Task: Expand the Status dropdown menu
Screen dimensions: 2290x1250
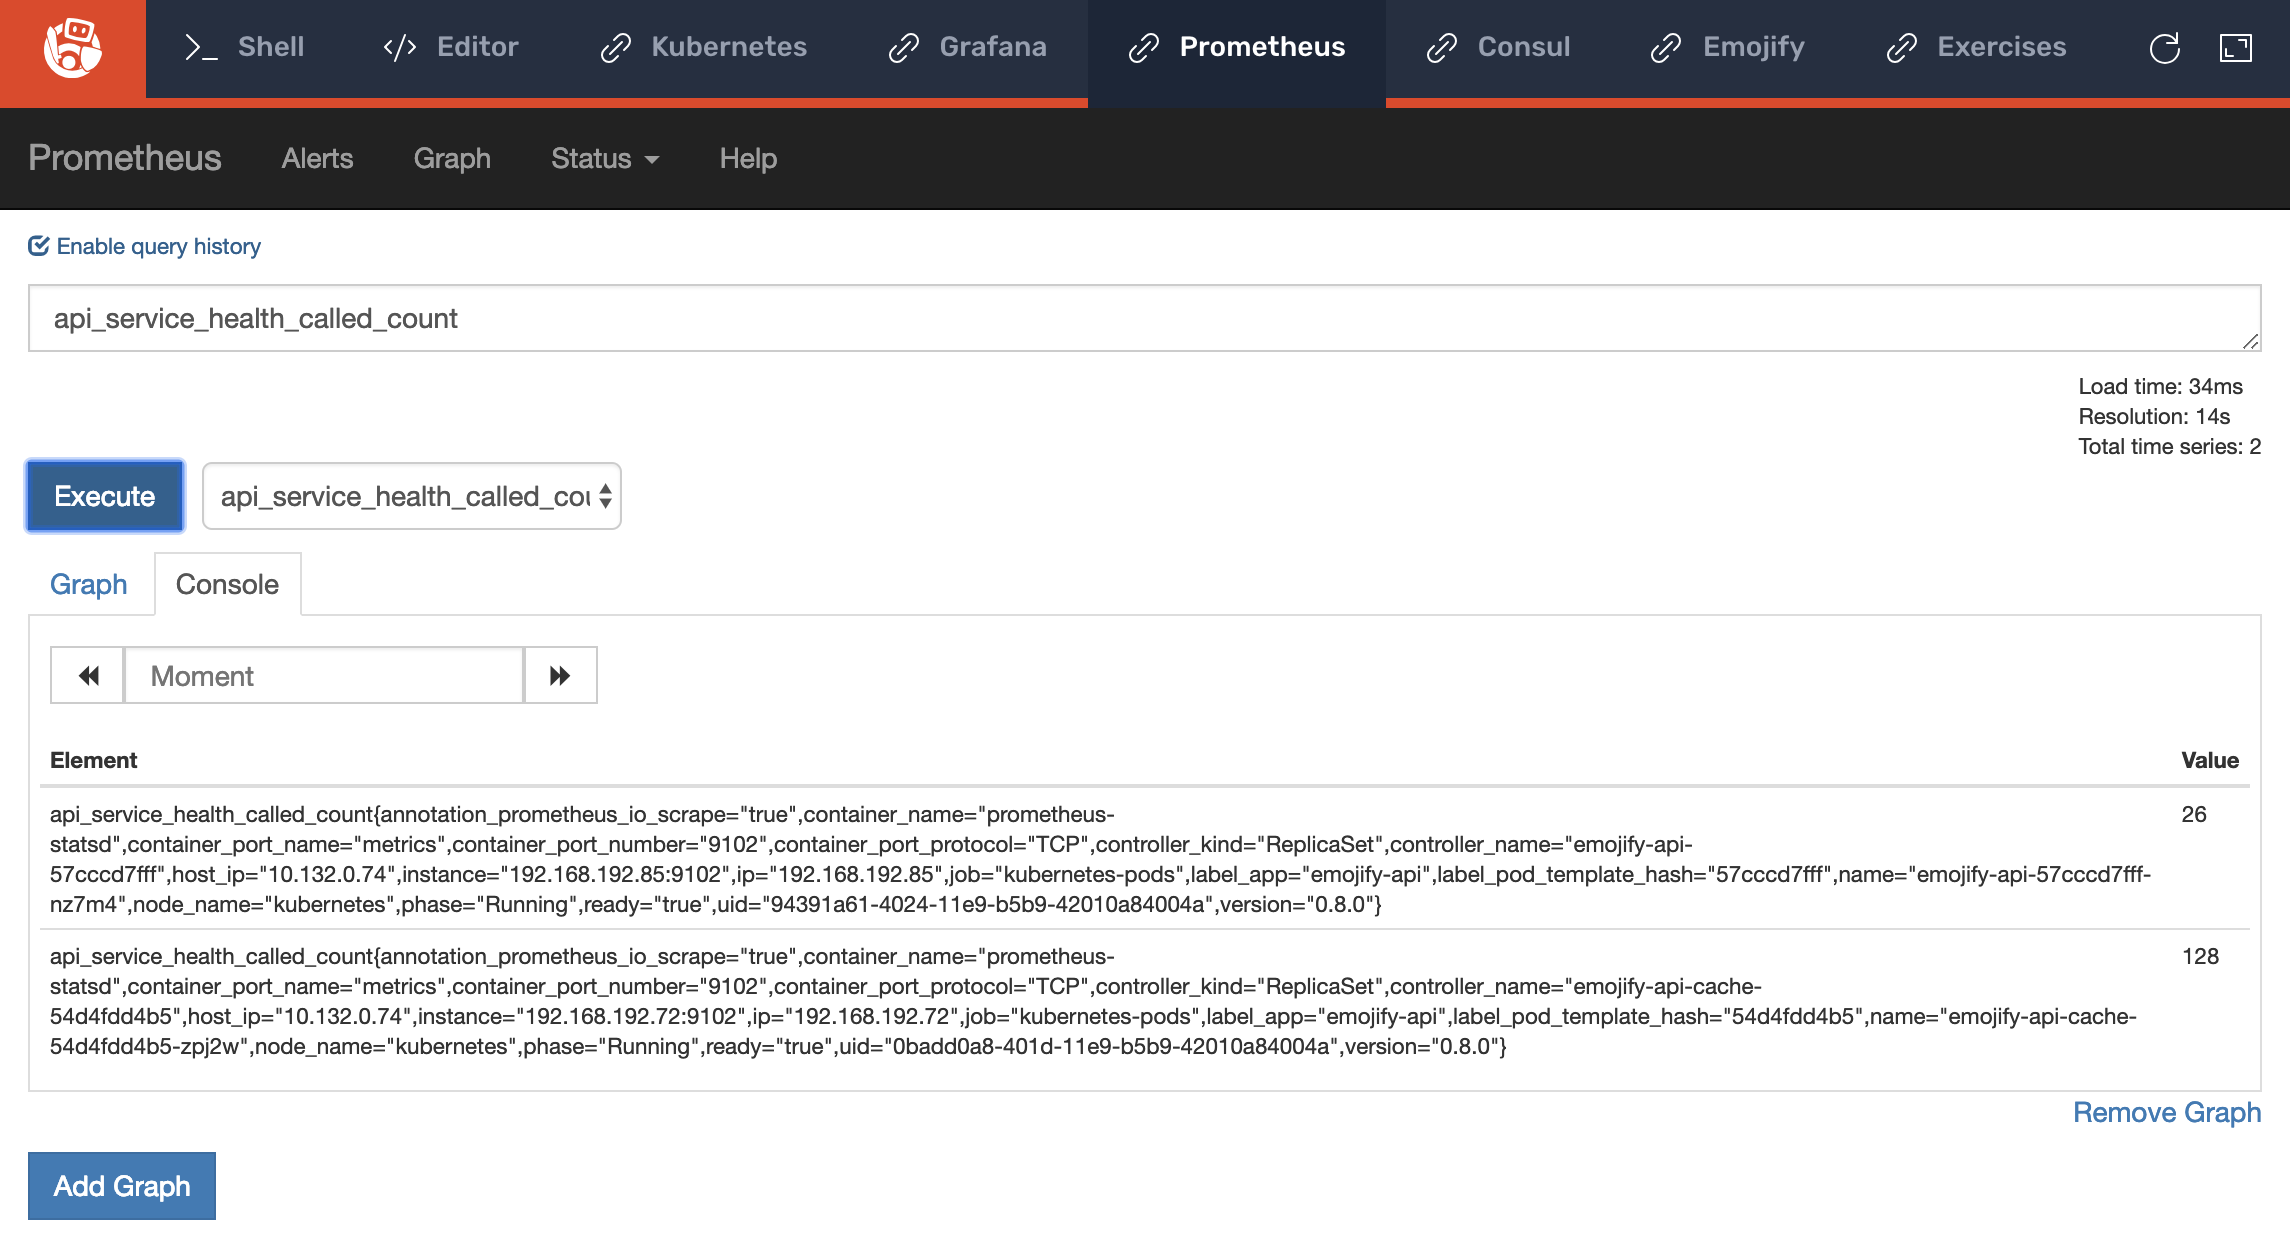Action: pos(600,157)
